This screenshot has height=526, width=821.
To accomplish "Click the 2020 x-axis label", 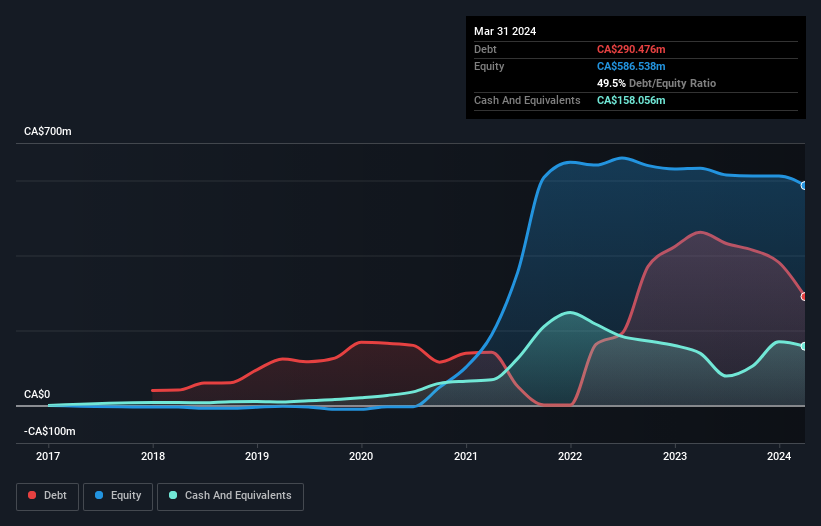I will pos(361,456).
